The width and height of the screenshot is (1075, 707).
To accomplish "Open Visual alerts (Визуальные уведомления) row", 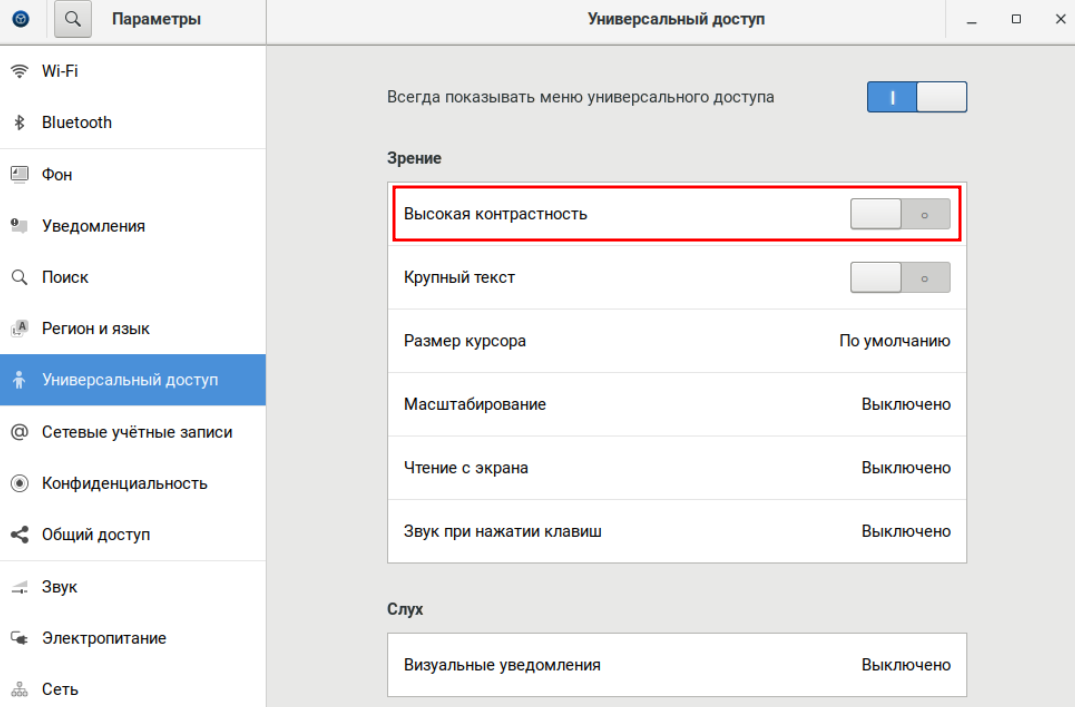I will tap(676, 665).
